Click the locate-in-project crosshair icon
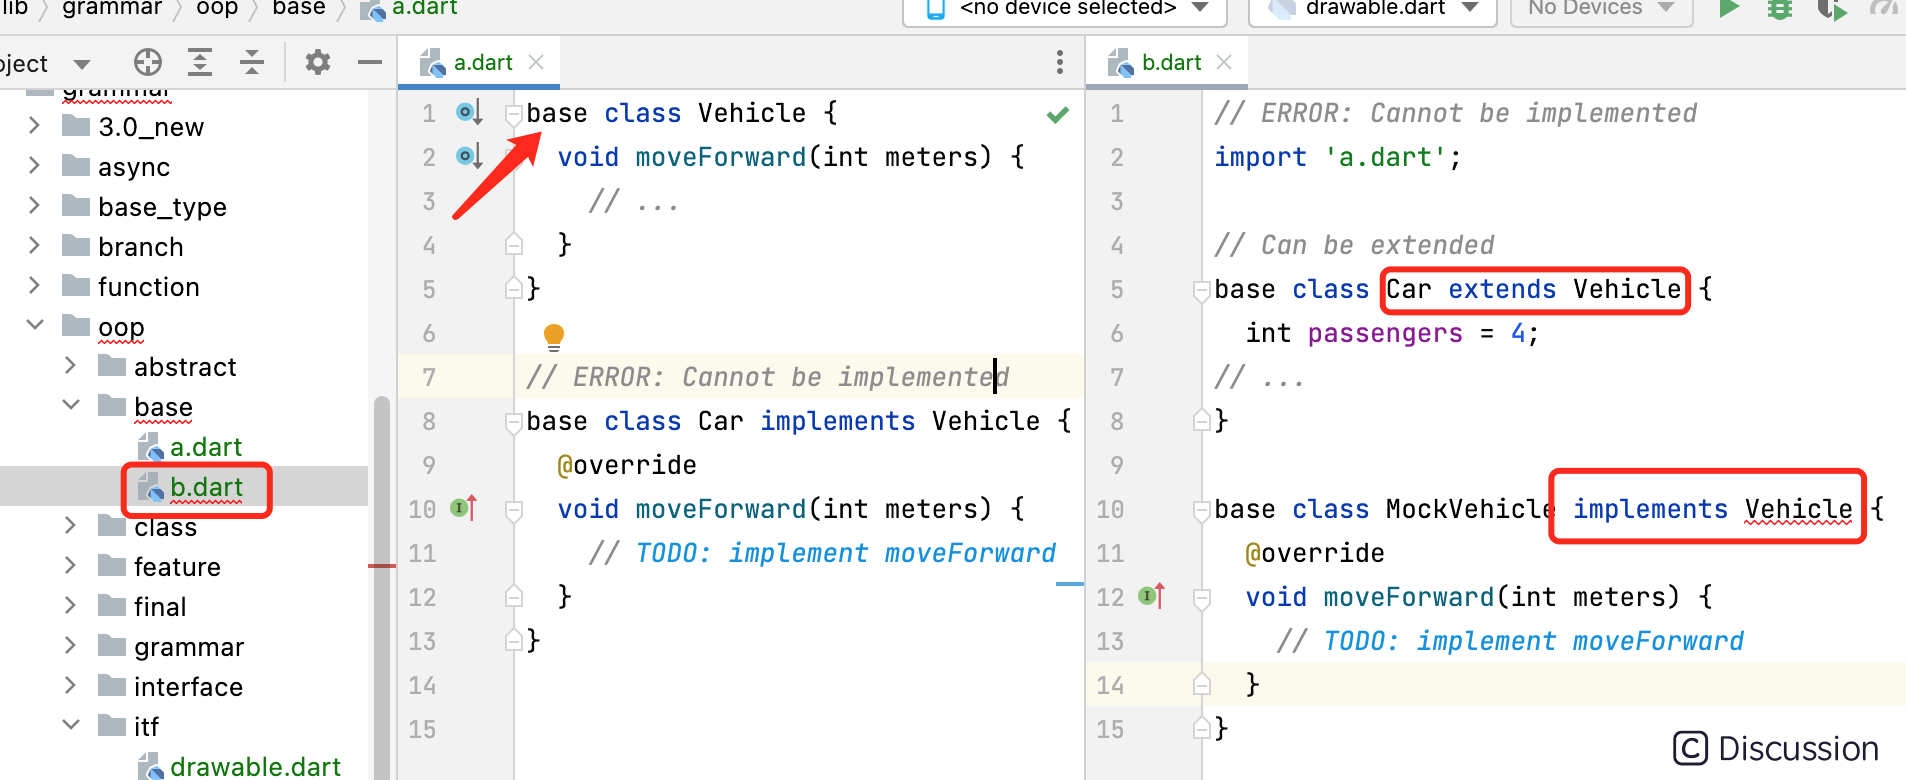1906x780 pixels. tap(148, 62)
